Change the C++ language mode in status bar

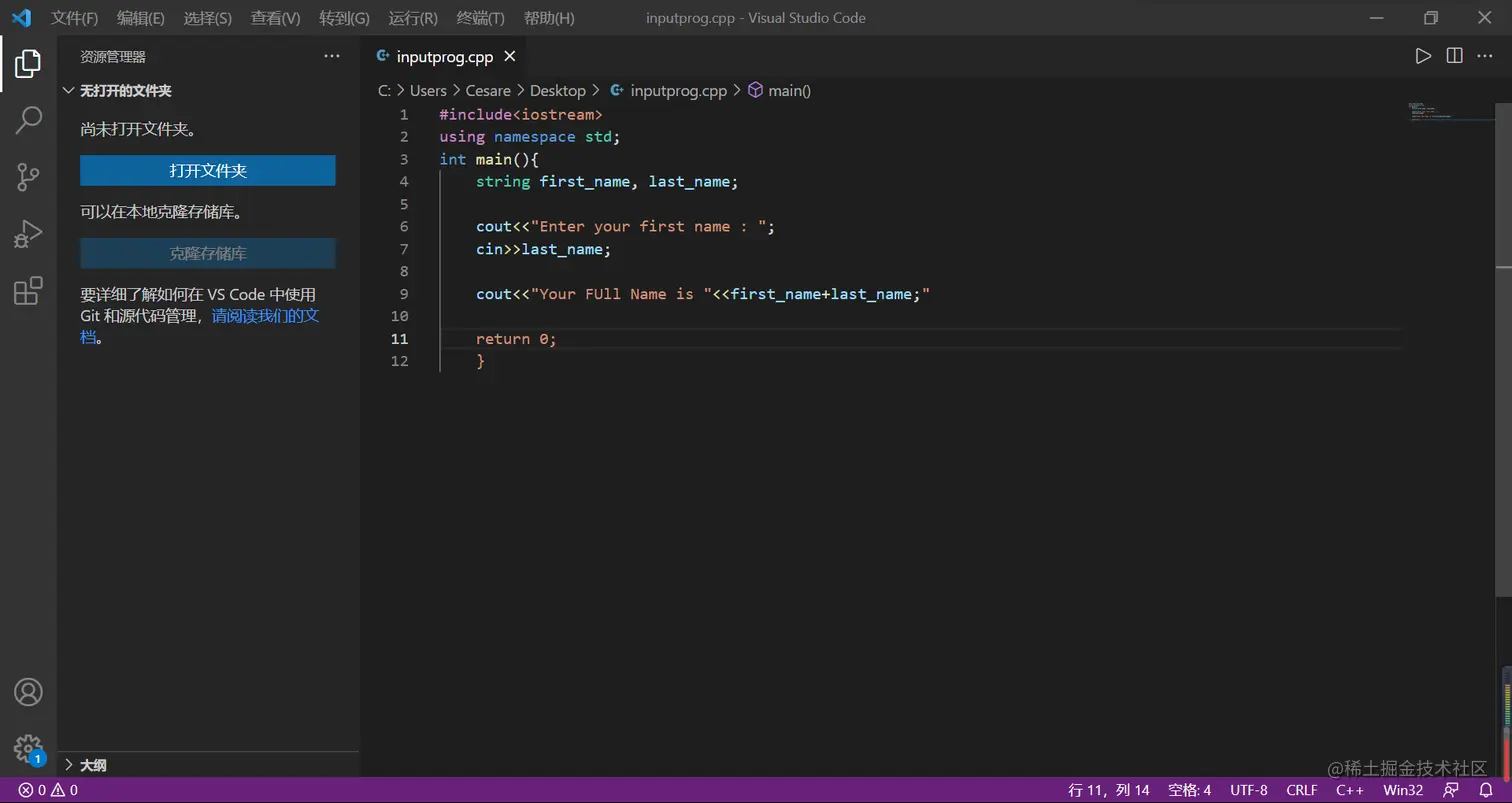coord(1350,790)
